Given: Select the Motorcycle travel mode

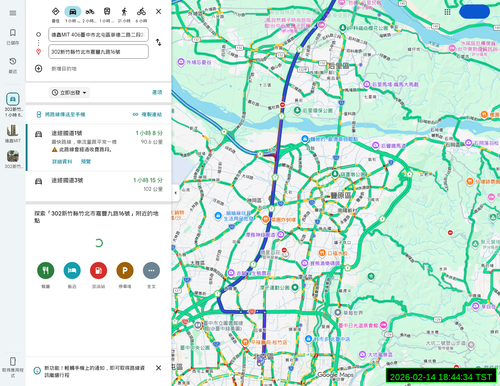Looking at the screenshot, I should [x=90, y=12].
